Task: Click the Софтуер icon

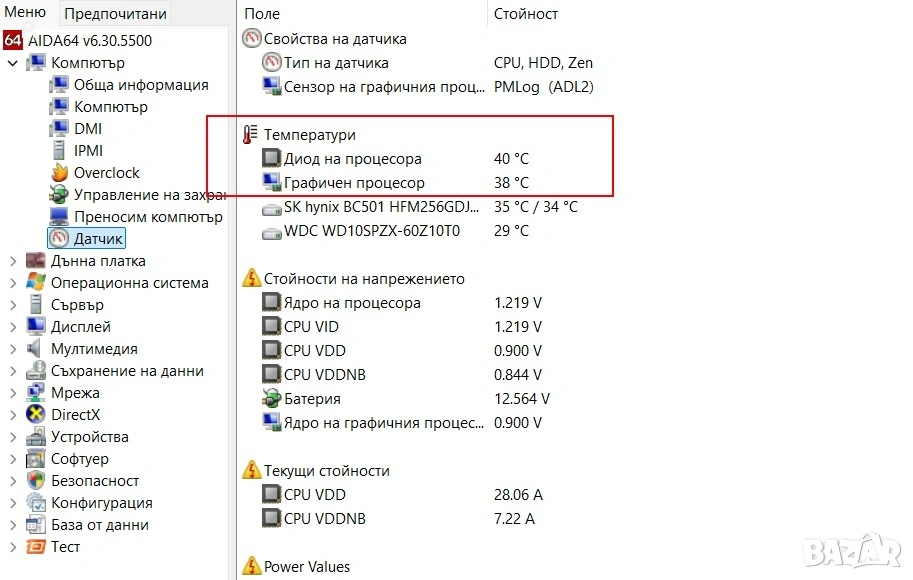Action: [36, 458]
